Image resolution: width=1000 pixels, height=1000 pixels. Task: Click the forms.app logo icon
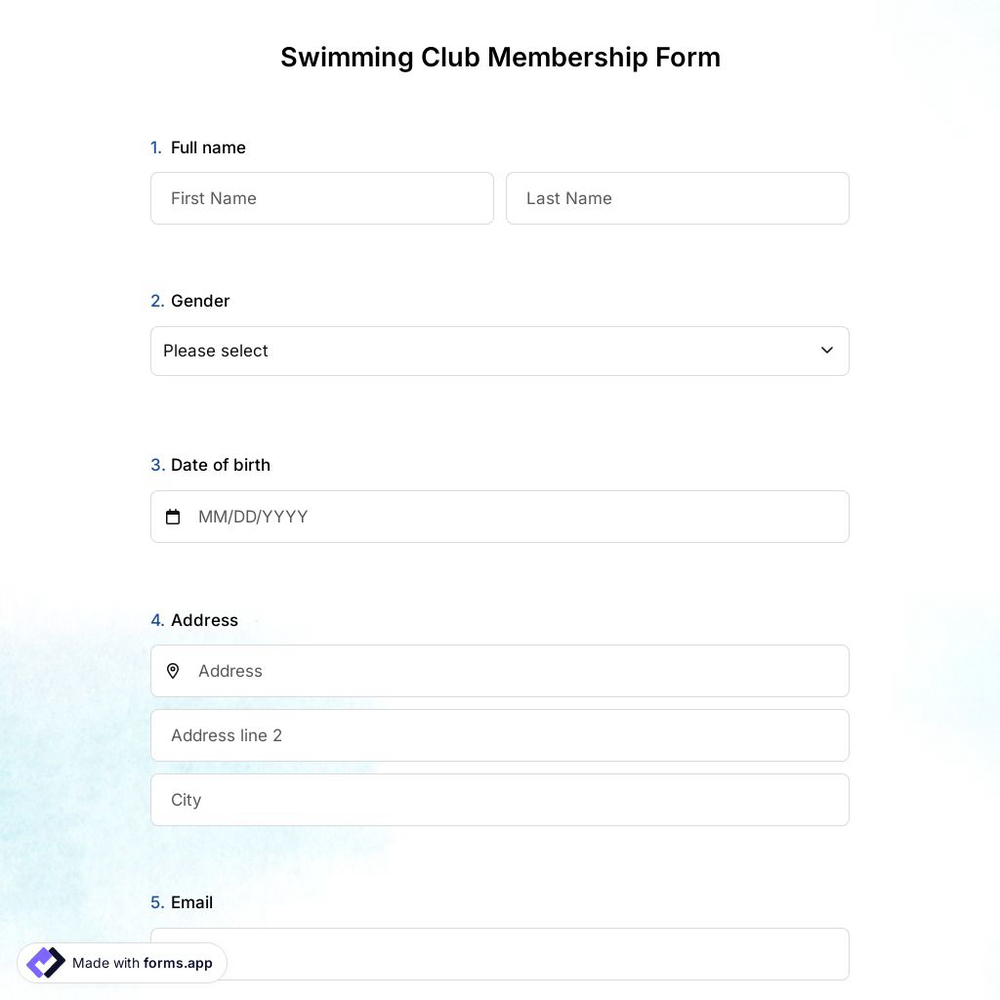[45, 962]
